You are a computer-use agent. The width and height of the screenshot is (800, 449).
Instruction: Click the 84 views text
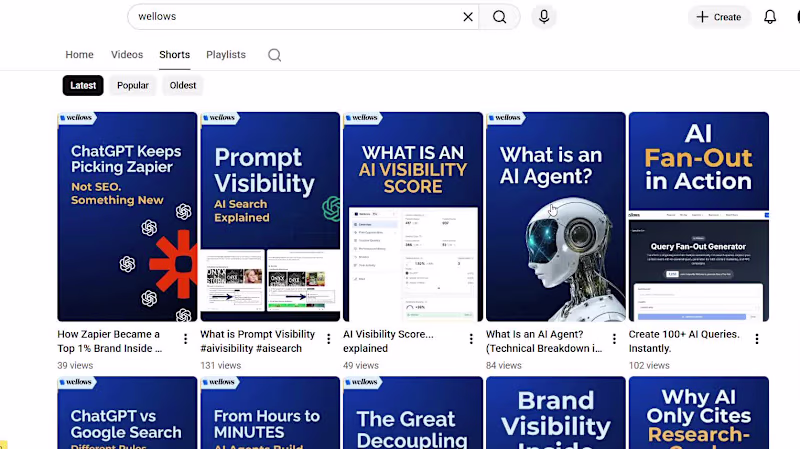[x=504, y=365]
